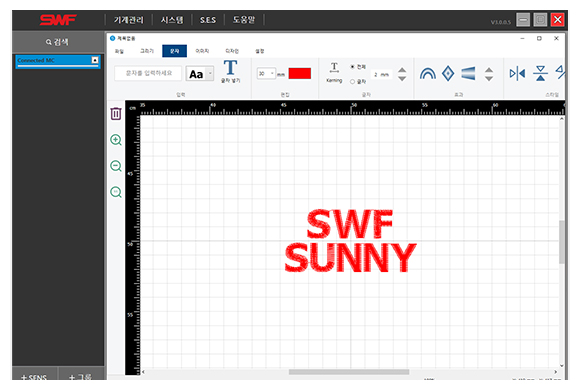Switch to the 설정 ribbon tab
Image resolution: width=580 pixels, height=390 pixels.
pos(260,51)
